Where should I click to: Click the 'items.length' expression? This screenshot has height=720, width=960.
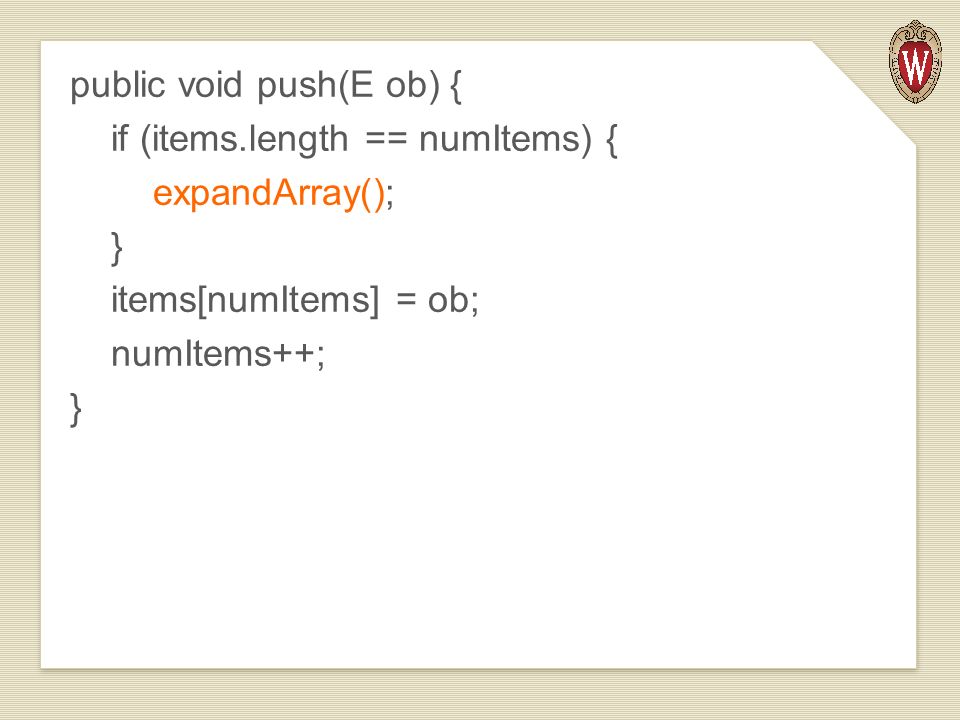(250, 140)
